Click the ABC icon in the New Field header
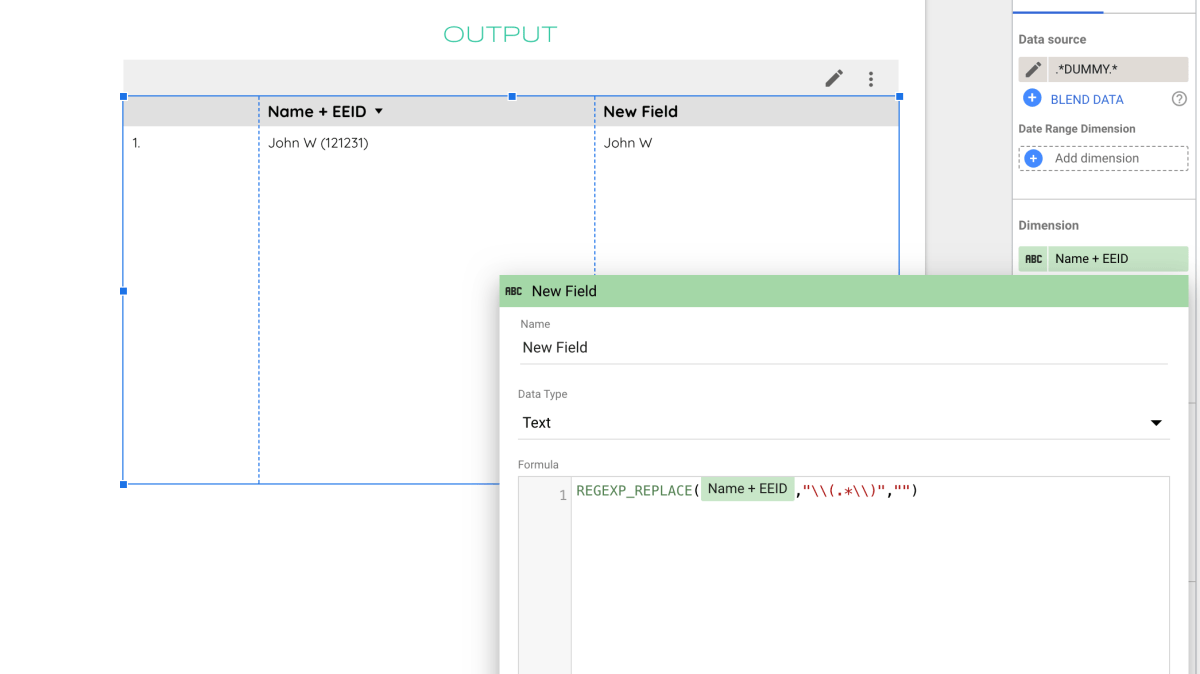 pyautogui.click(x=513, y=291)
